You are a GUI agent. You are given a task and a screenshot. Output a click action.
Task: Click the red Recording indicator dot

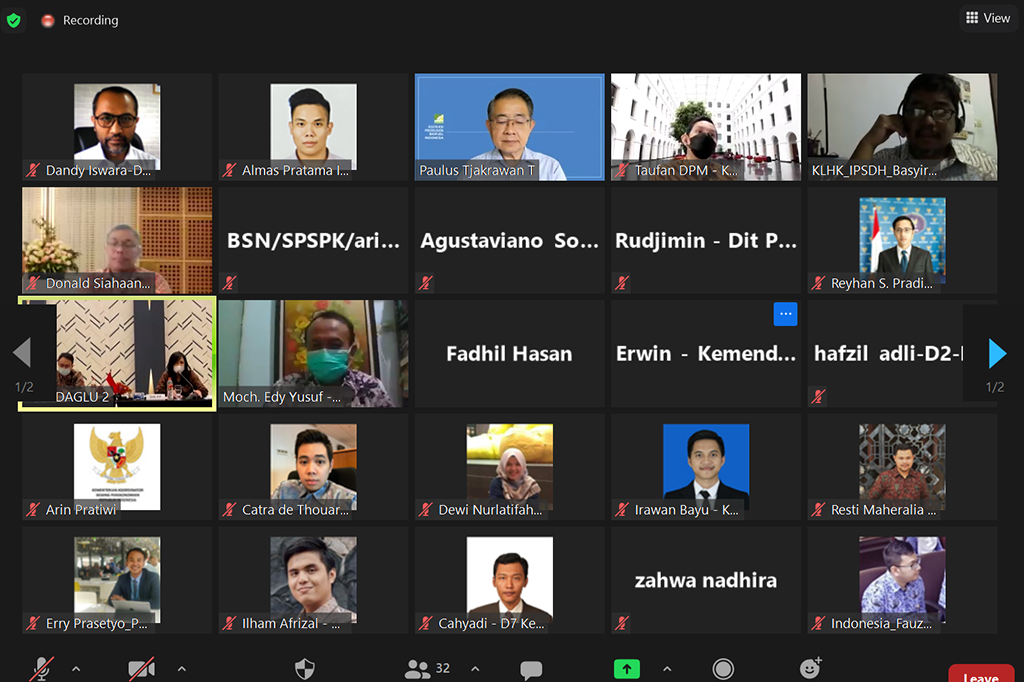pyautogui.click(x=48, y=21)
